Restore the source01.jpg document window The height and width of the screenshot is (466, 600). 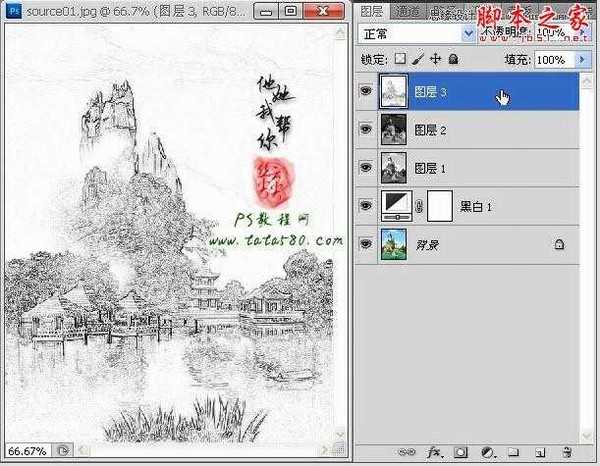coord(290,11)
